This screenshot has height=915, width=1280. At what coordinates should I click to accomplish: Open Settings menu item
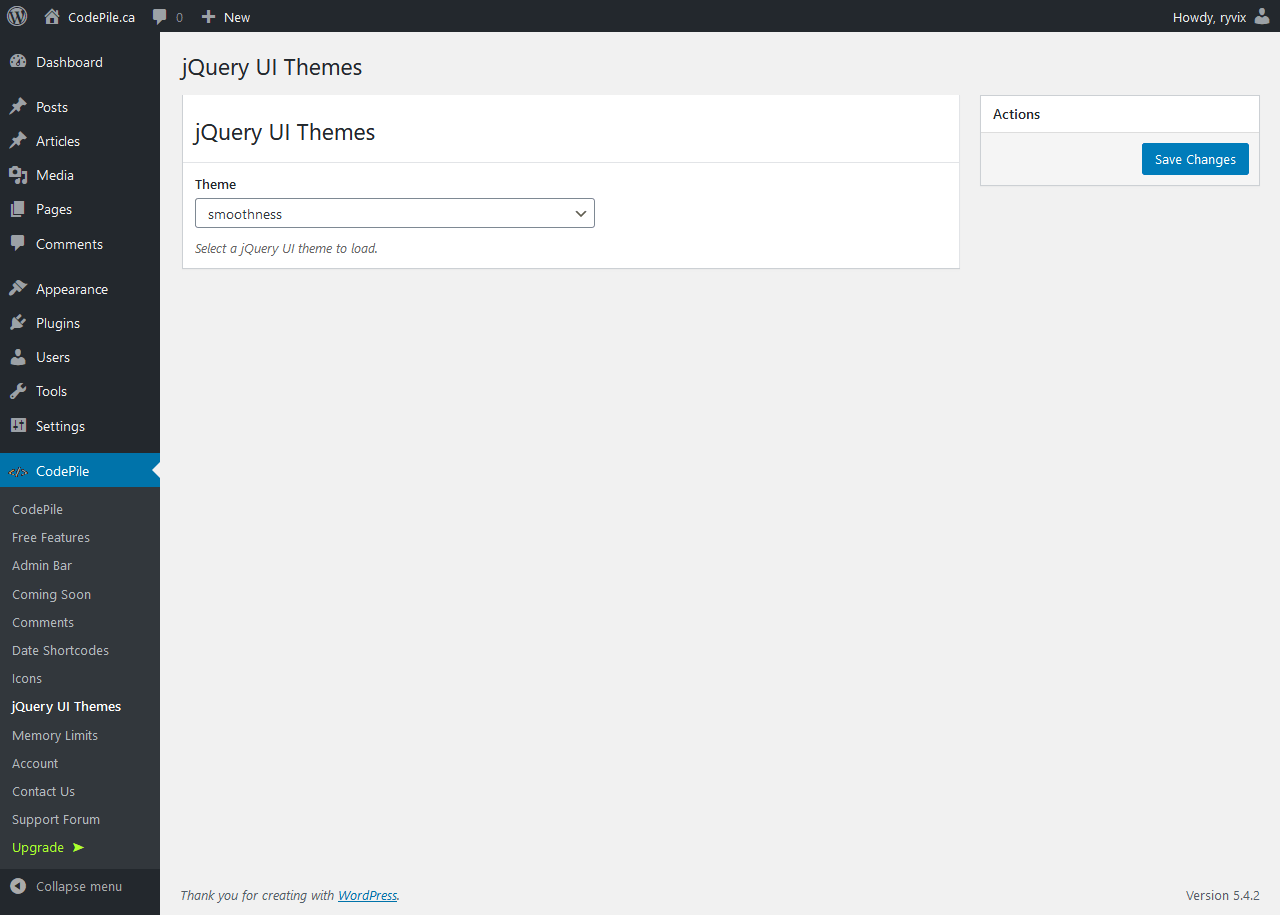click(x=80, y=426)
